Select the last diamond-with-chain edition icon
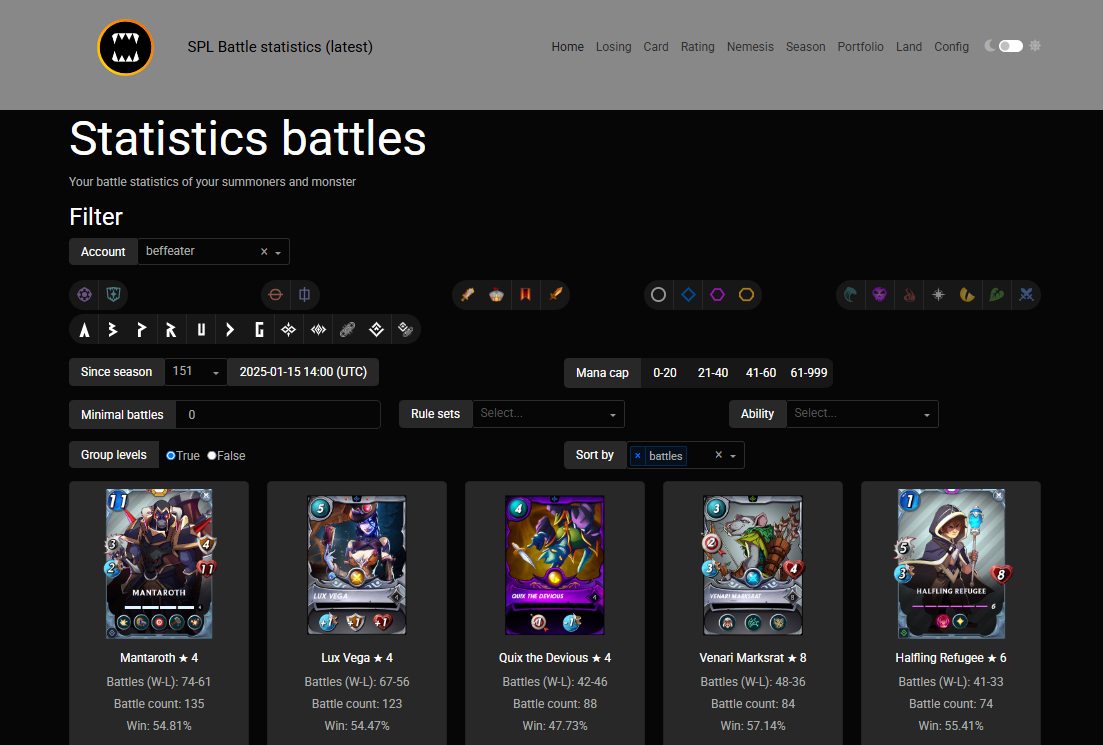The height and width of the screenshot is (745, 1103). pyautogui.click(x=406, y=329)
